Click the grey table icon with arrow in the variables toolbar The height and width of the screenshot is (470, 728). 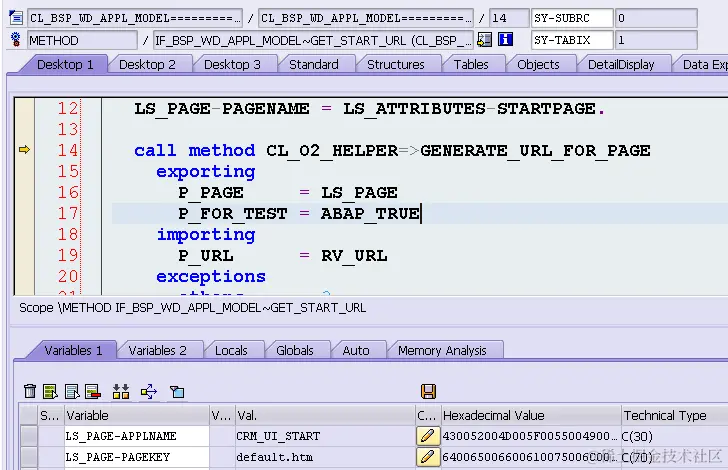pyautogui.click(x=72, y=392)
